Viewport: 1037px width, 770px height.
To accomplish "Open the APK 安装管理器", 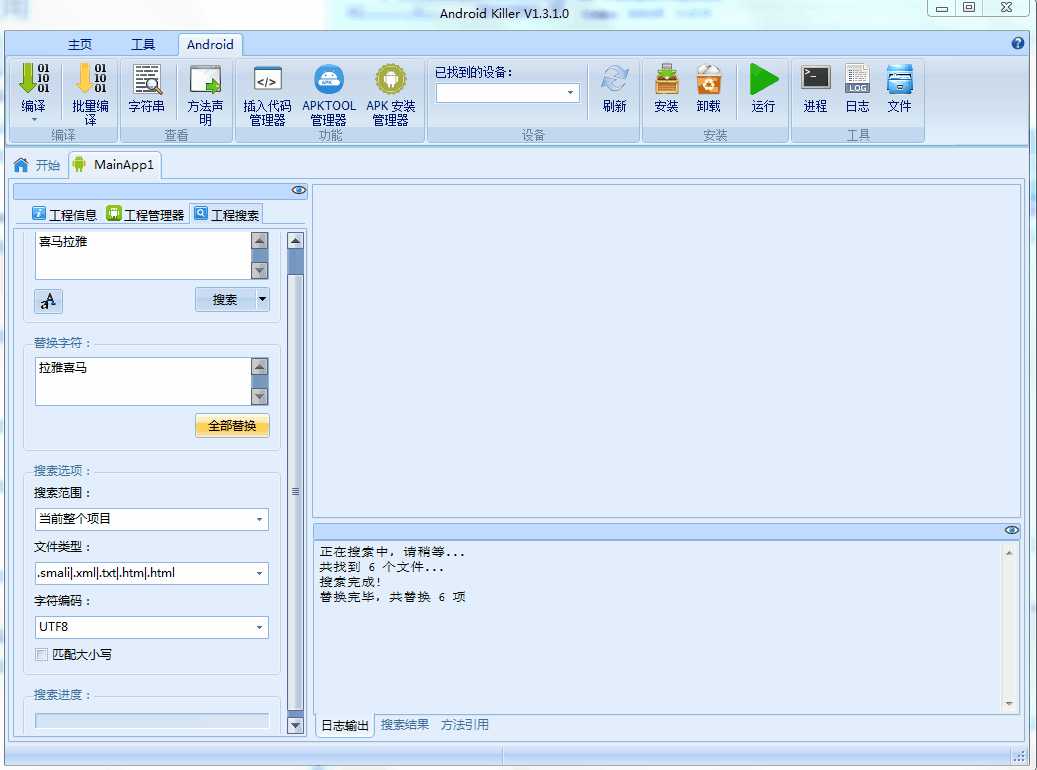I will point(390,95).
